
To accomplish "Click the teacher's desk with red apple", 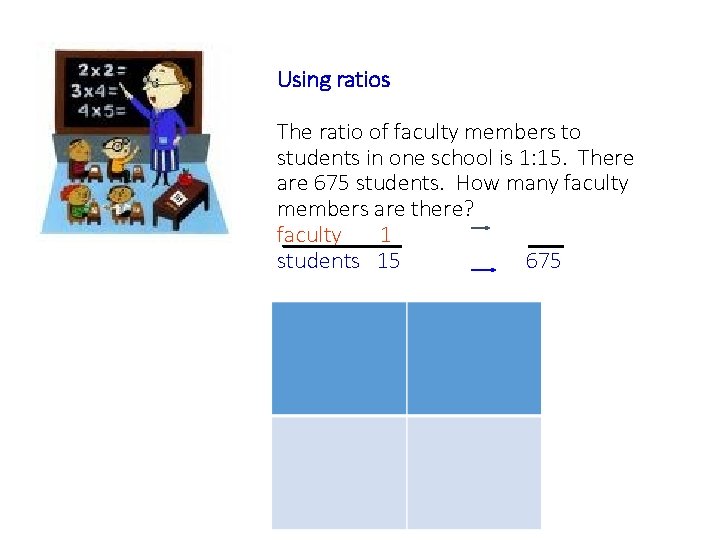I will coord(180,199).
